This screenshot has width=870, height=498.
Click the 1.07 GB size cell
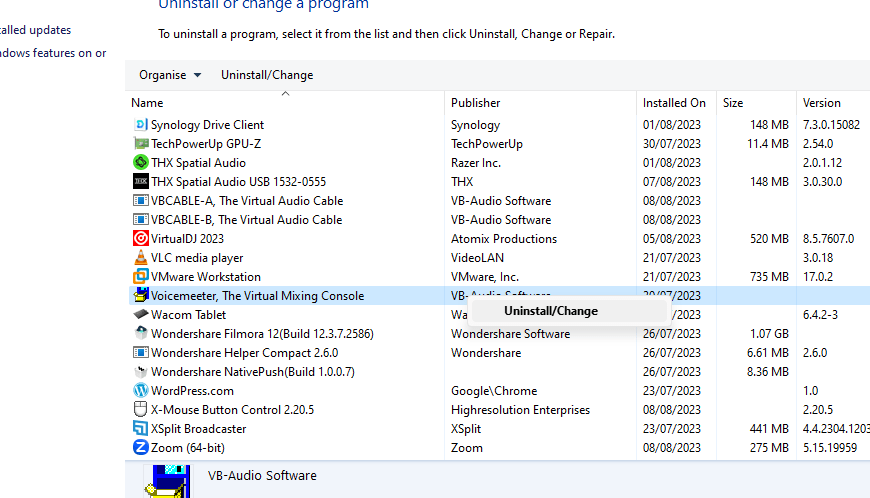coord(769,334)
